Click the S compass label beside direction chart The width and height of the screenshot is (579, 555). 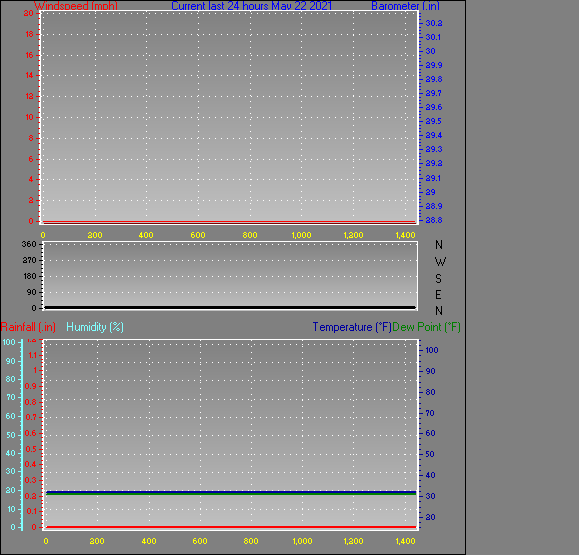[438, 278]
